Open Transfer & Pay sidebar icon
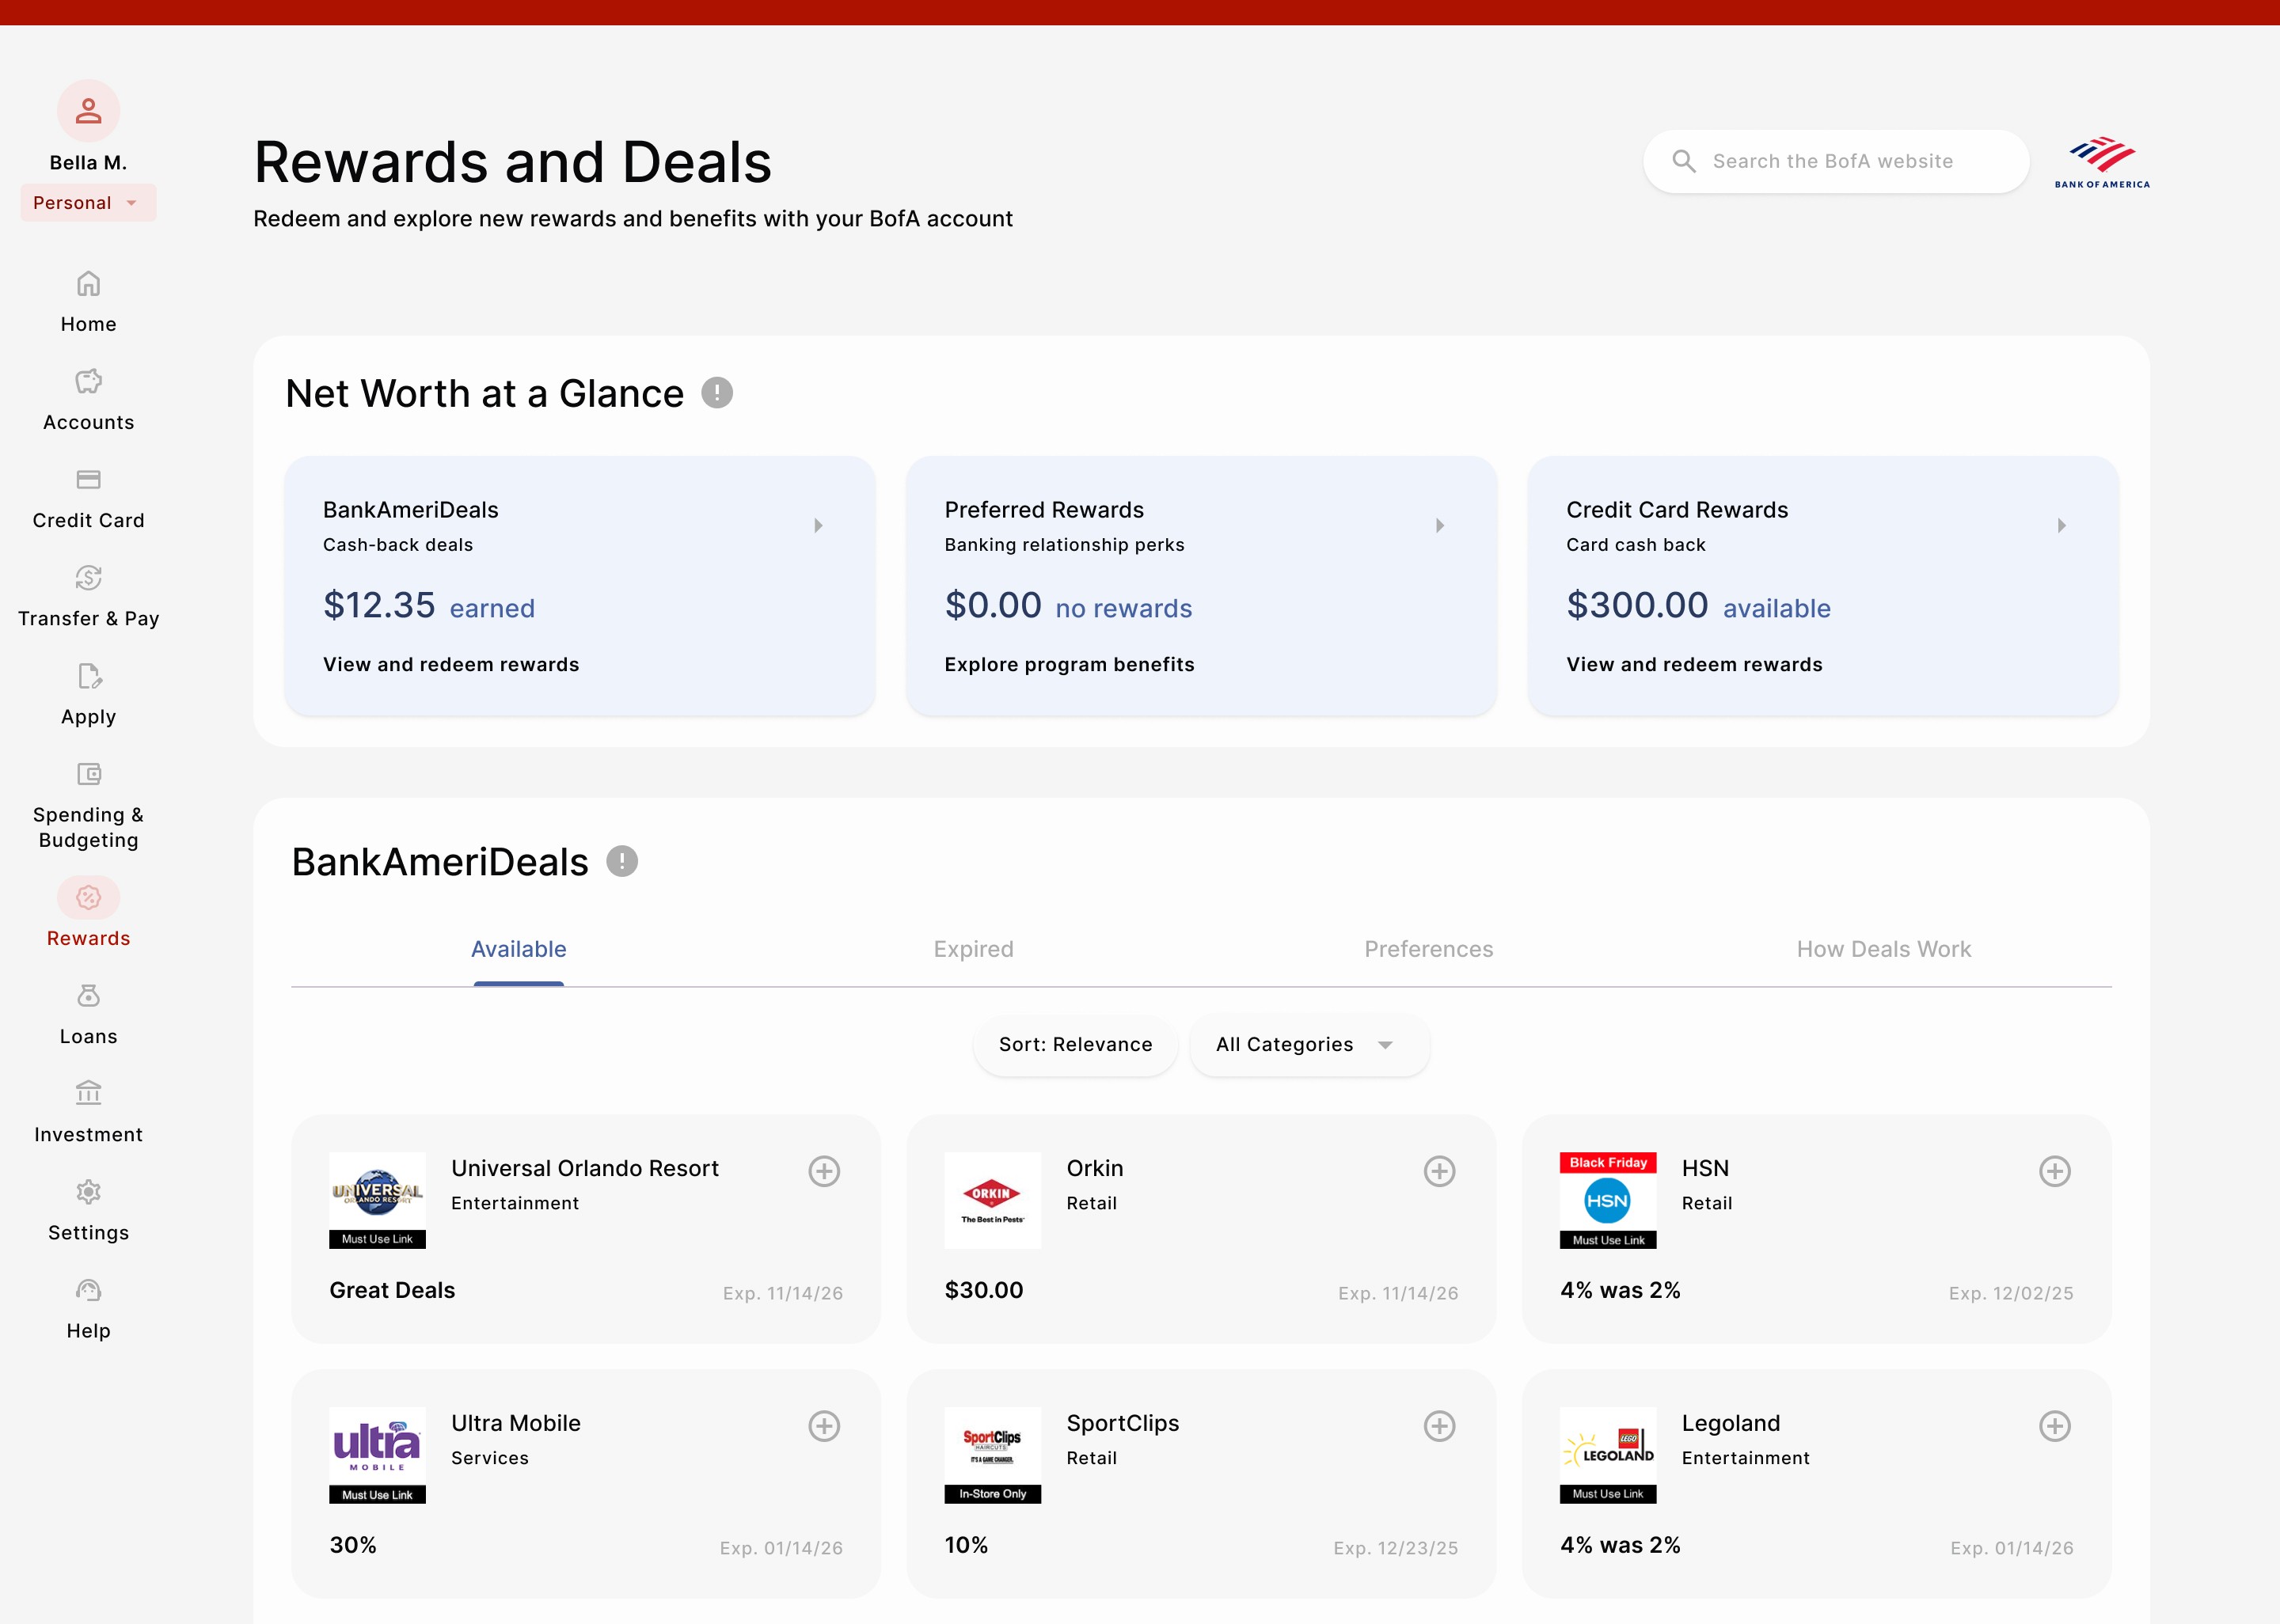 tap(88, 578)
